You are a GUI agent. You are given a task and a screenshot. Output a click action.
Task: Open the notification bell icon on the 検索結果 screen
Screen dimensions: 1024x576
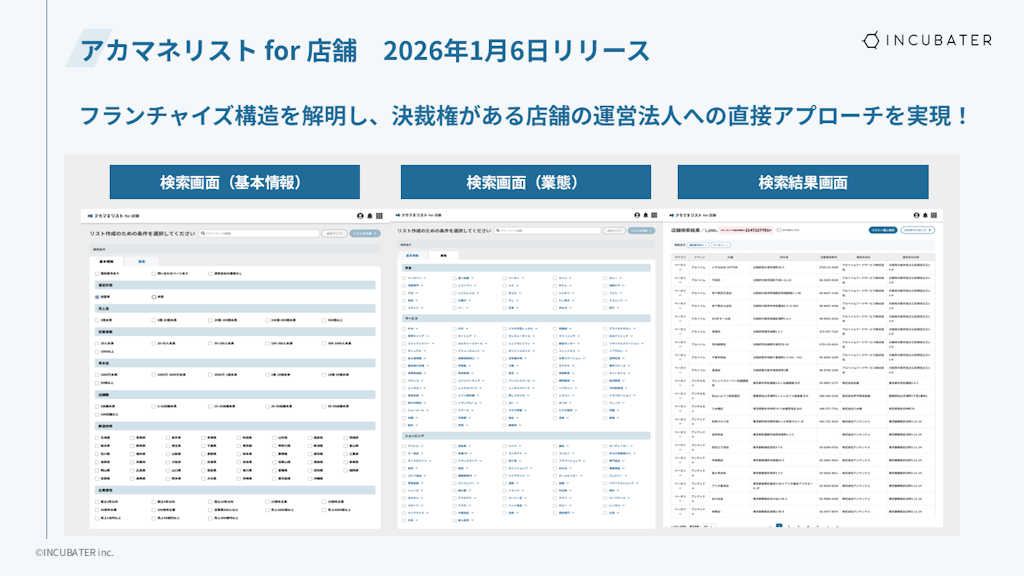point(924,215)
